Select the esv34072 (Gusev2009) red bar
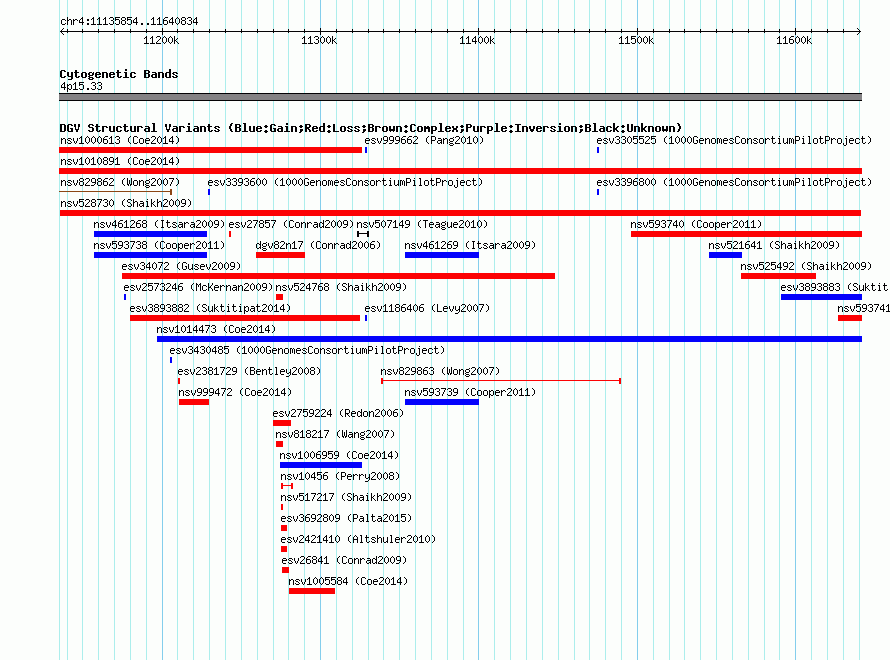This screenshot has height=660, width=890. [x=338, y=276]
